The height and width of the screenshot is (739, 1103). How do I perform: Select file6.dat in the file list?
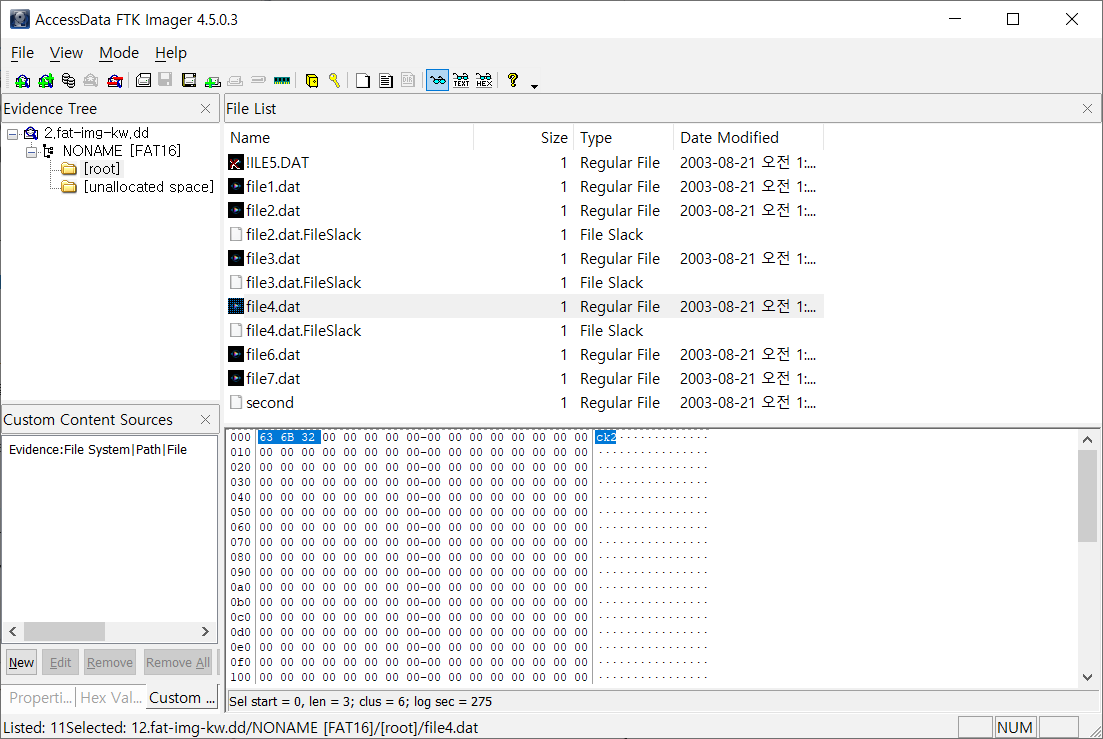pos(273,354)
